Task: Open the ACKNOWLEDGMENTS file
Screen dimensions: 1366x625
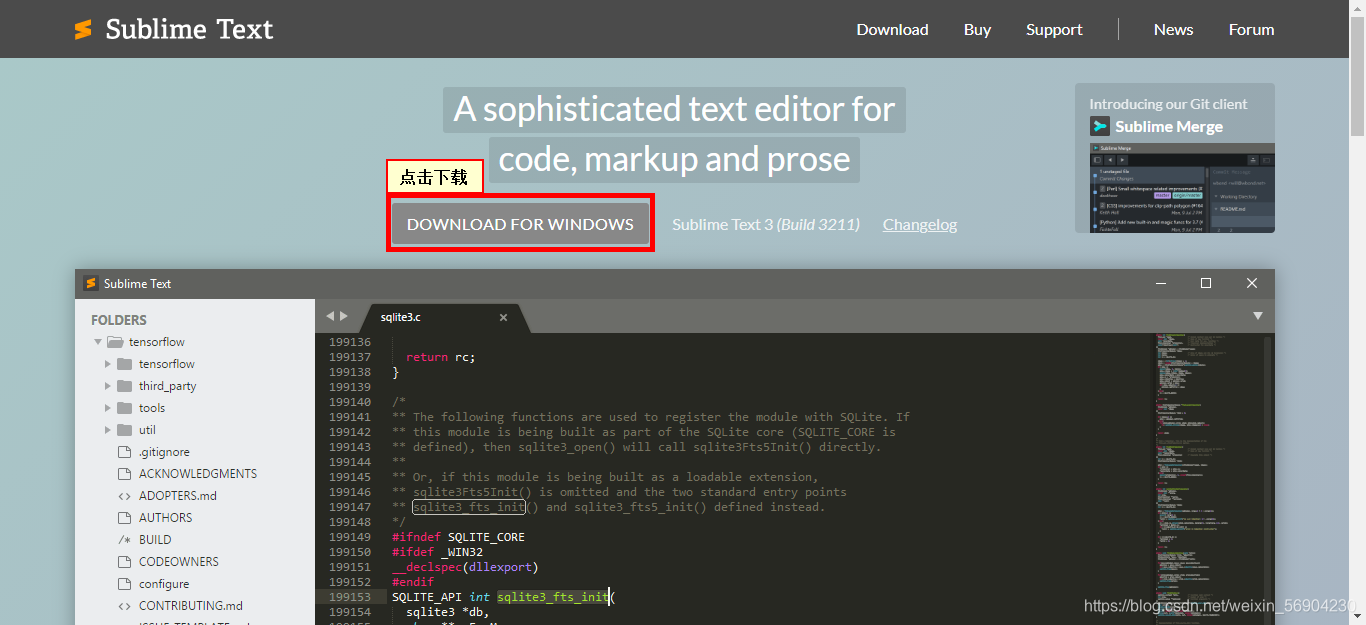Action: tap(198, 474)
